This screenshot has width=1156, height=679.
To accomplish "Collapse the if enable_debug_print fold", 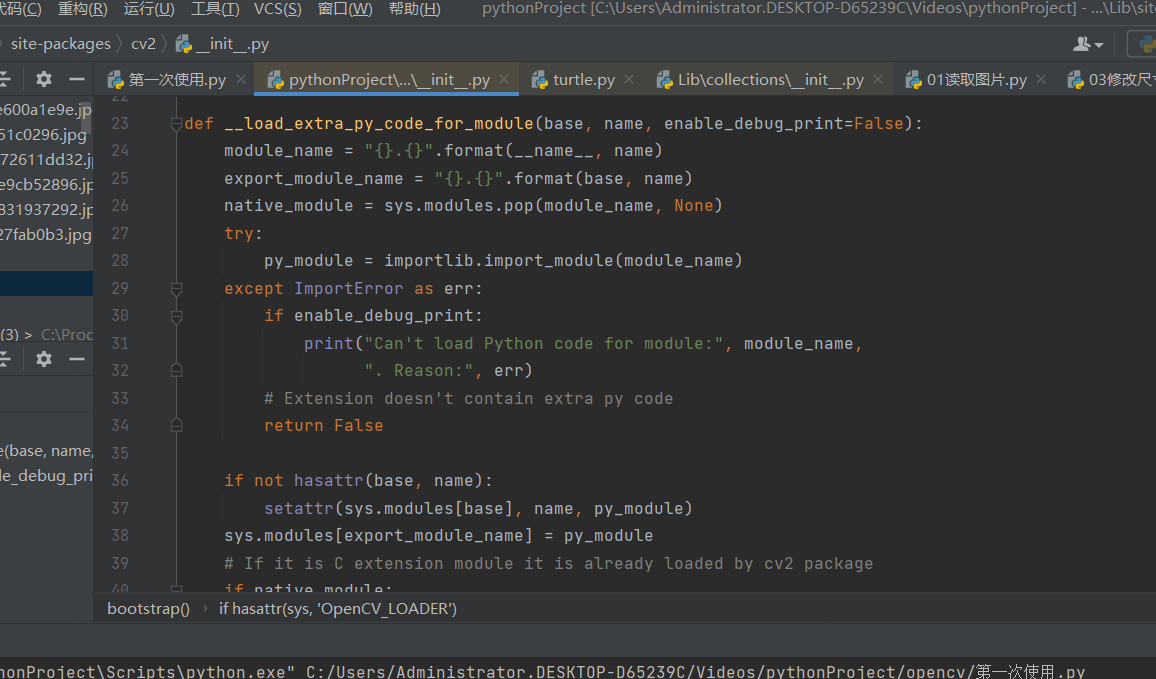I will [x=176, y=316].
